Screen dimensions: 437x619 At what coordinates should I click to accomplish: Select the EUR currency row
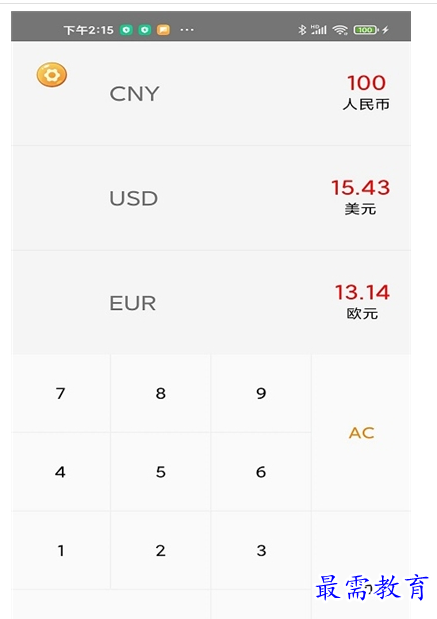click(x=211, y=302)
